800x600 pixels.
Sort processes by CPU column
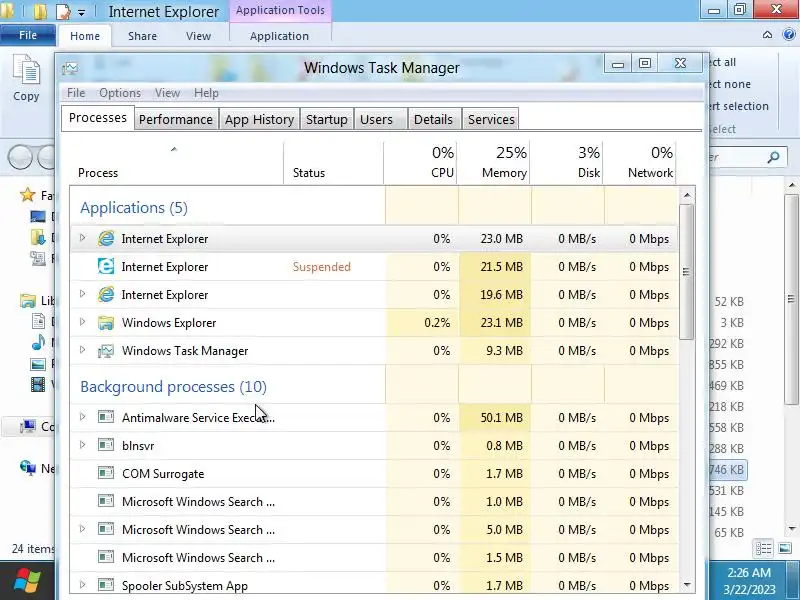[x=420, y=163]
